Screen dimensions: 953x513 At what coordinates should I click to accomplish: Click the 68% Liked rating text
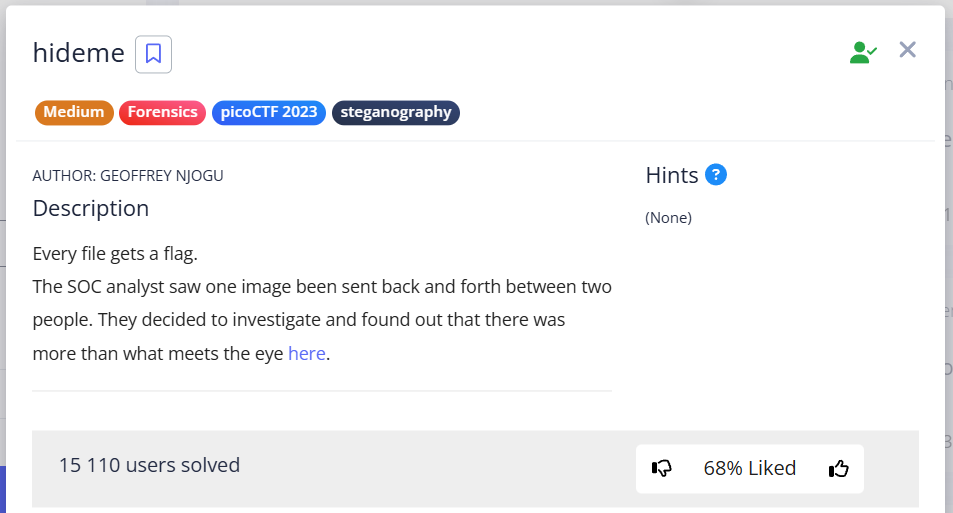[x=749, y=468]
